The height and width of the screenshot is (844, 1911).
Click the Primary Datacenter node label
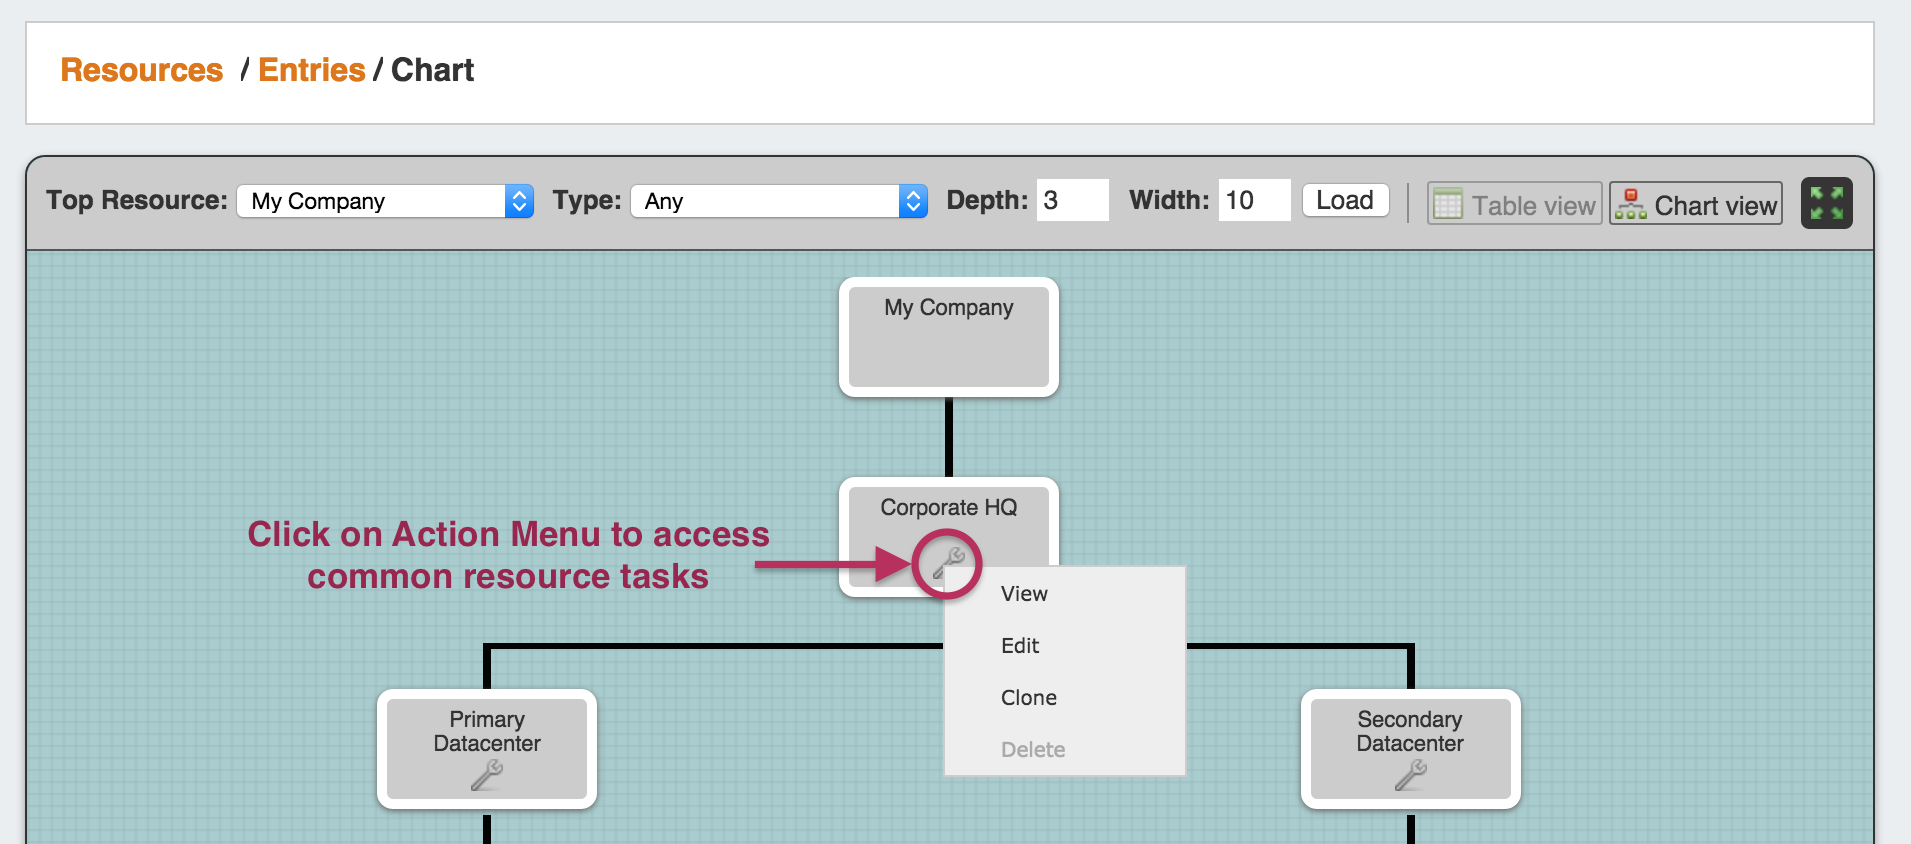(x=487, y=732)
